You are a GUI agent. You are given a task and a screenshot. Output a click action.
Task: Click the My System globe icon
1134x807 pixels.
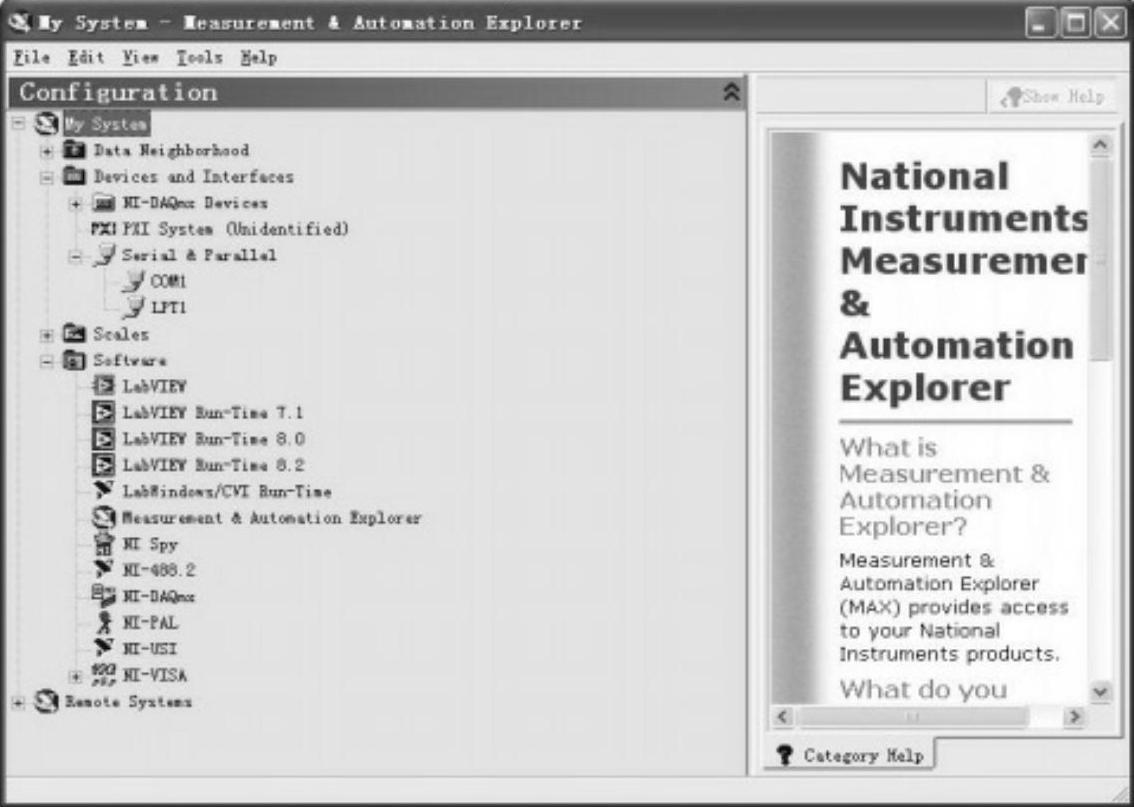click(47, 124)
